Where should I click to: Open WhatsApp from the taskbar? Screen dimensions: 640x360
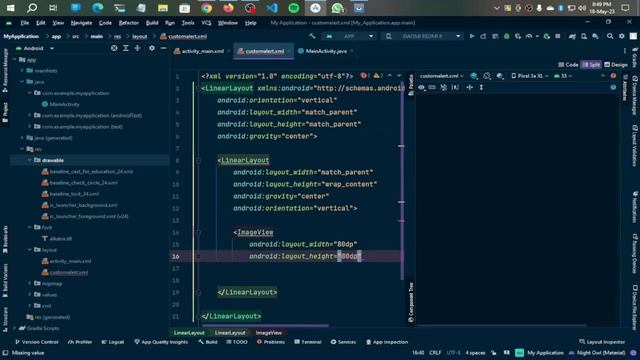[x=337, y=8]
